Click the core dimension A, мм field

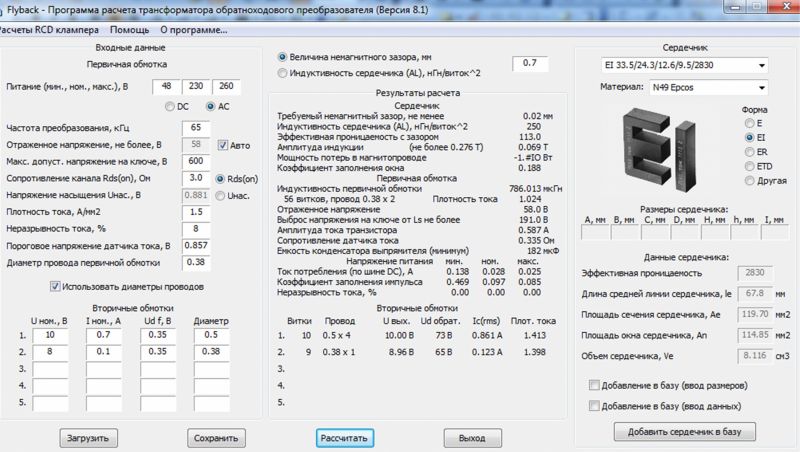(x=595, y=232)
